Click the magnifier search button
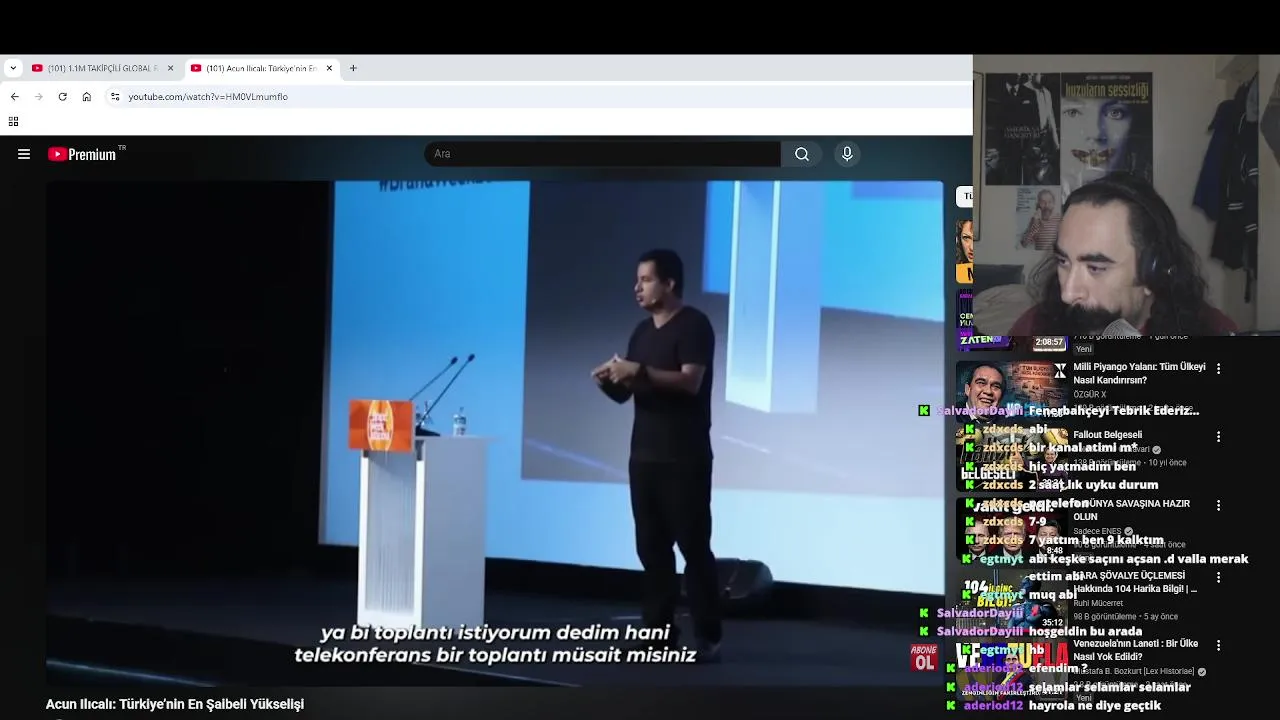Screen dimensions: 1280x720 (802, 154)
